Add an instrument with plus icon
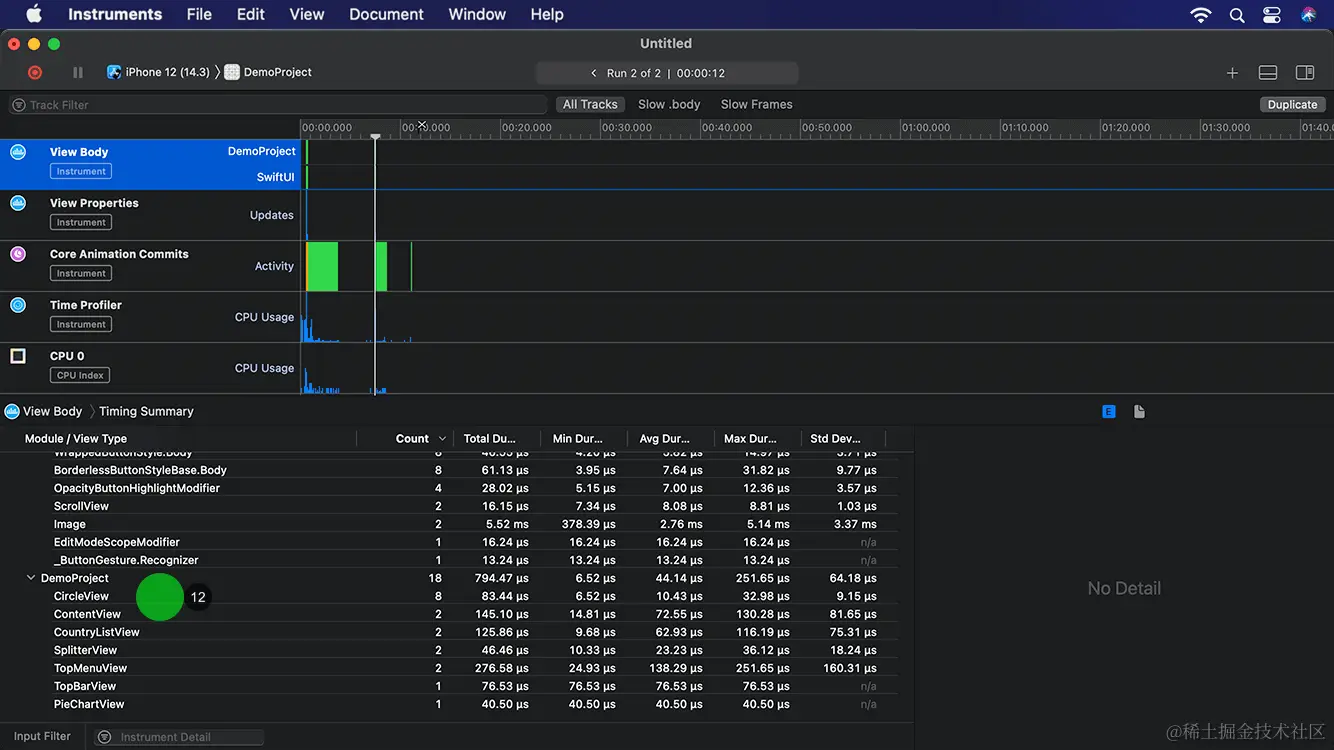The height and width of the screenshot is (750, 1334). click(x=1232, y=73)
